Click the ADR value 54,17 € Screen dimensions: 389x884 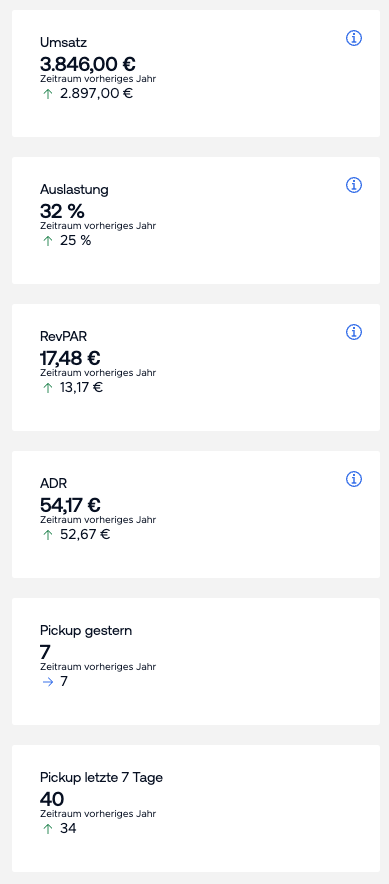point(70,505)
